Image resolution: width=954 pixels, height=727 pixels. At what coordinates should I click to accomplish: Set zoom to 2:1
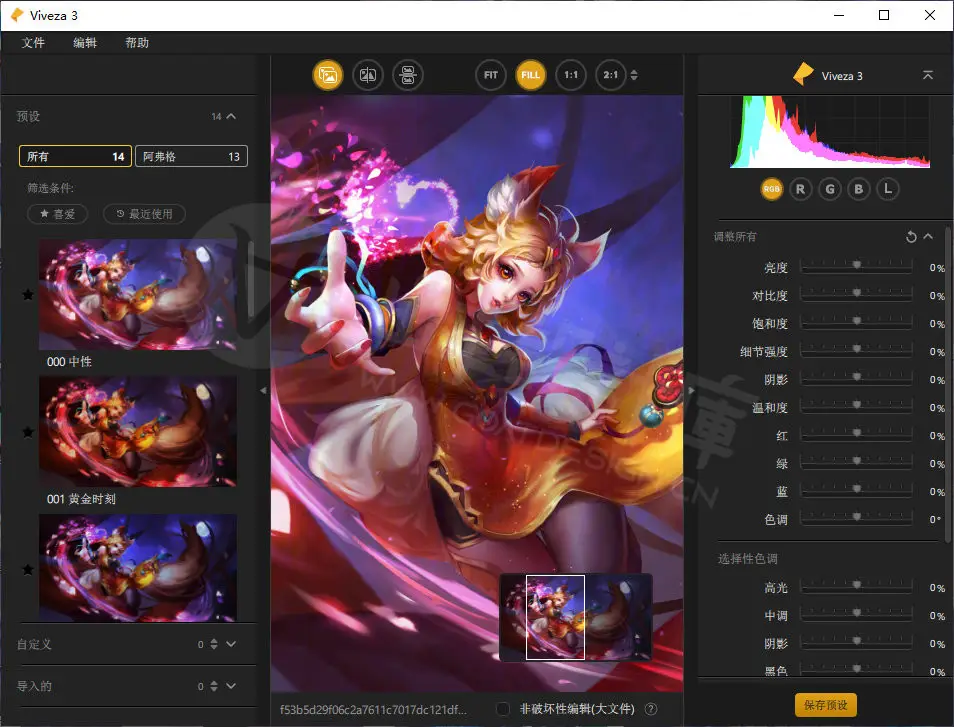610,75
